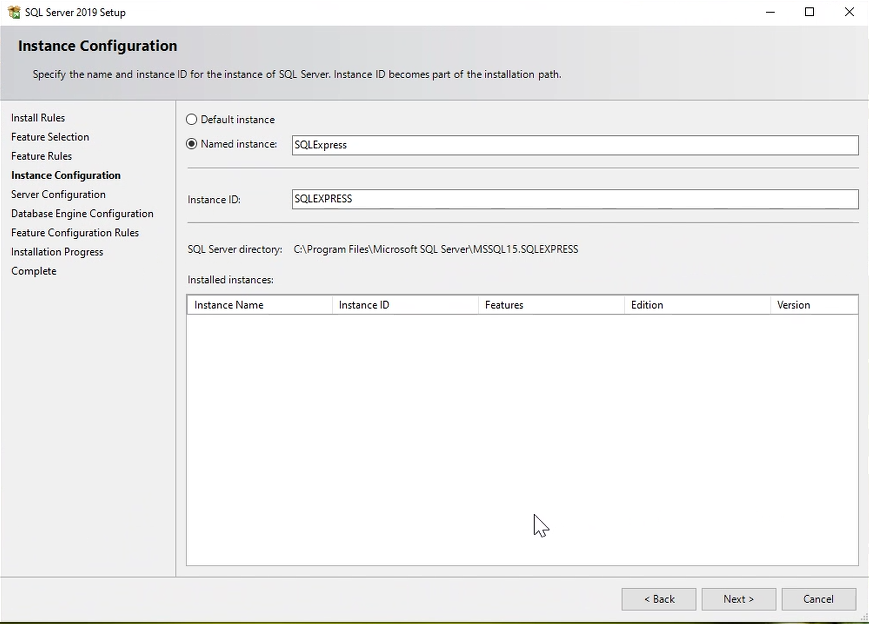The image size is (869, 624).
Task: Minimize the setup window
Action: (770, 12)
